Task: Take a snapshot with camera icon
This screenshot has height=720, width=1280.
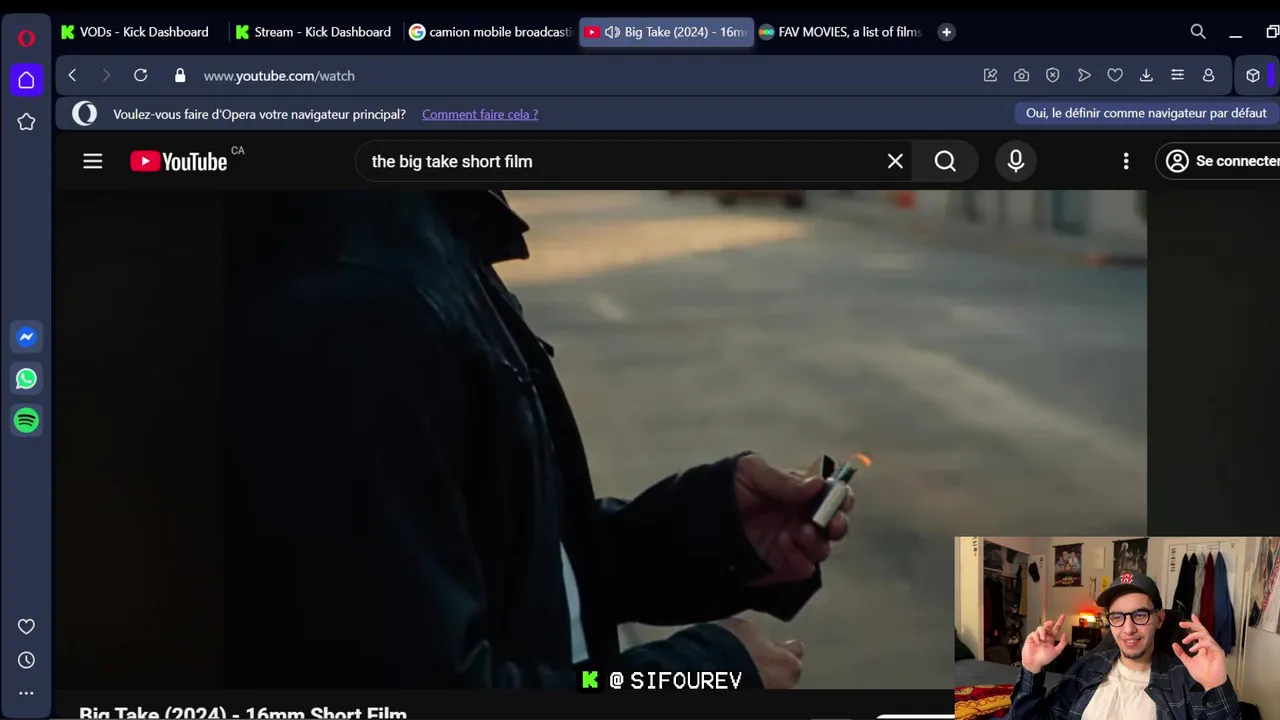Action: 1021,75
